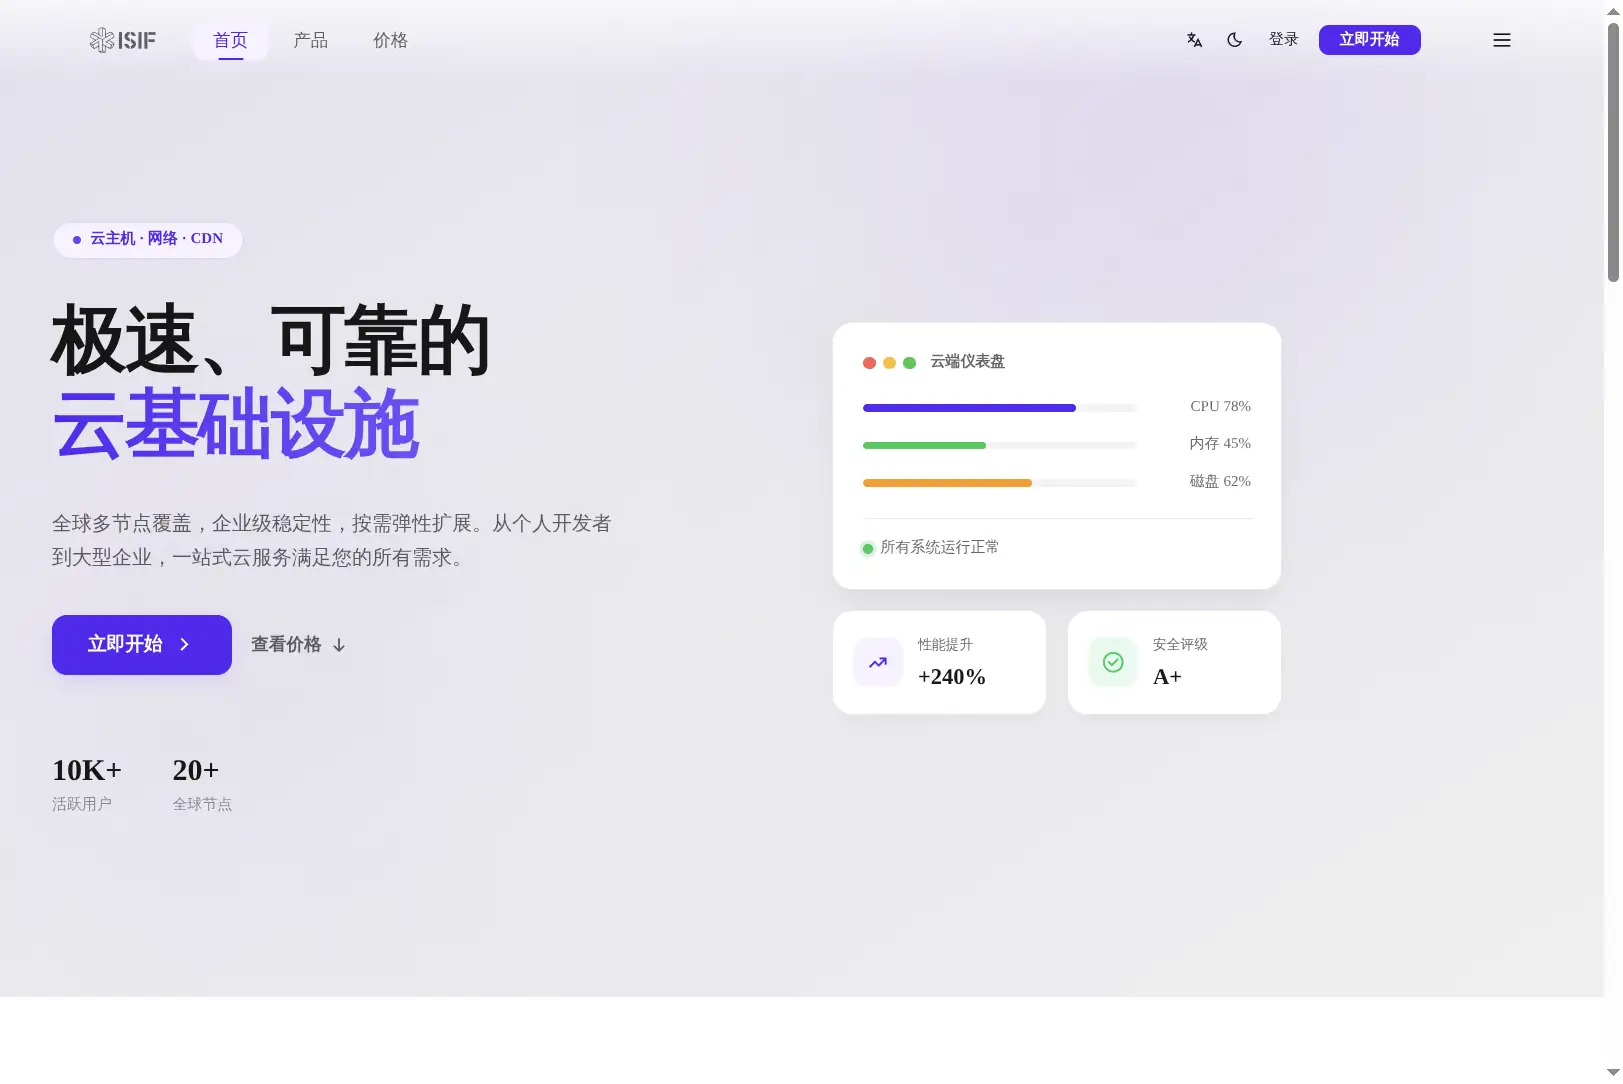Viewport: 1623px width, 1084px height.
Task: Click header 立即开始 button
Action: (x=1369, y=40)
